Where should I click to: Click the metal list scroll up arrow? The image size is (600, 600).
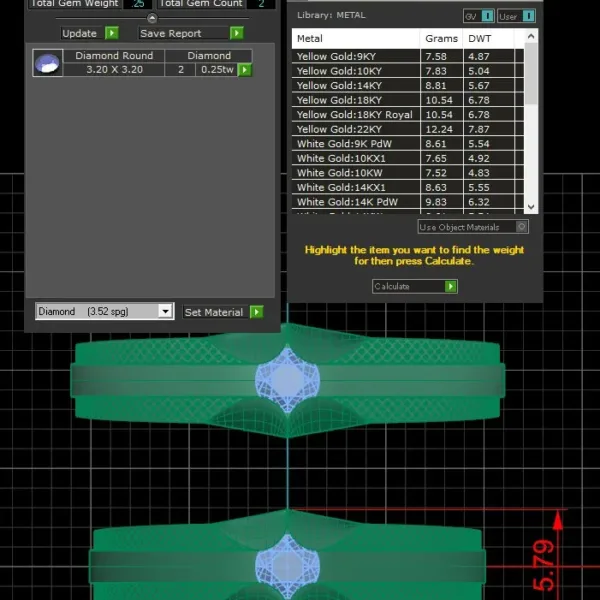click(531, 36)
